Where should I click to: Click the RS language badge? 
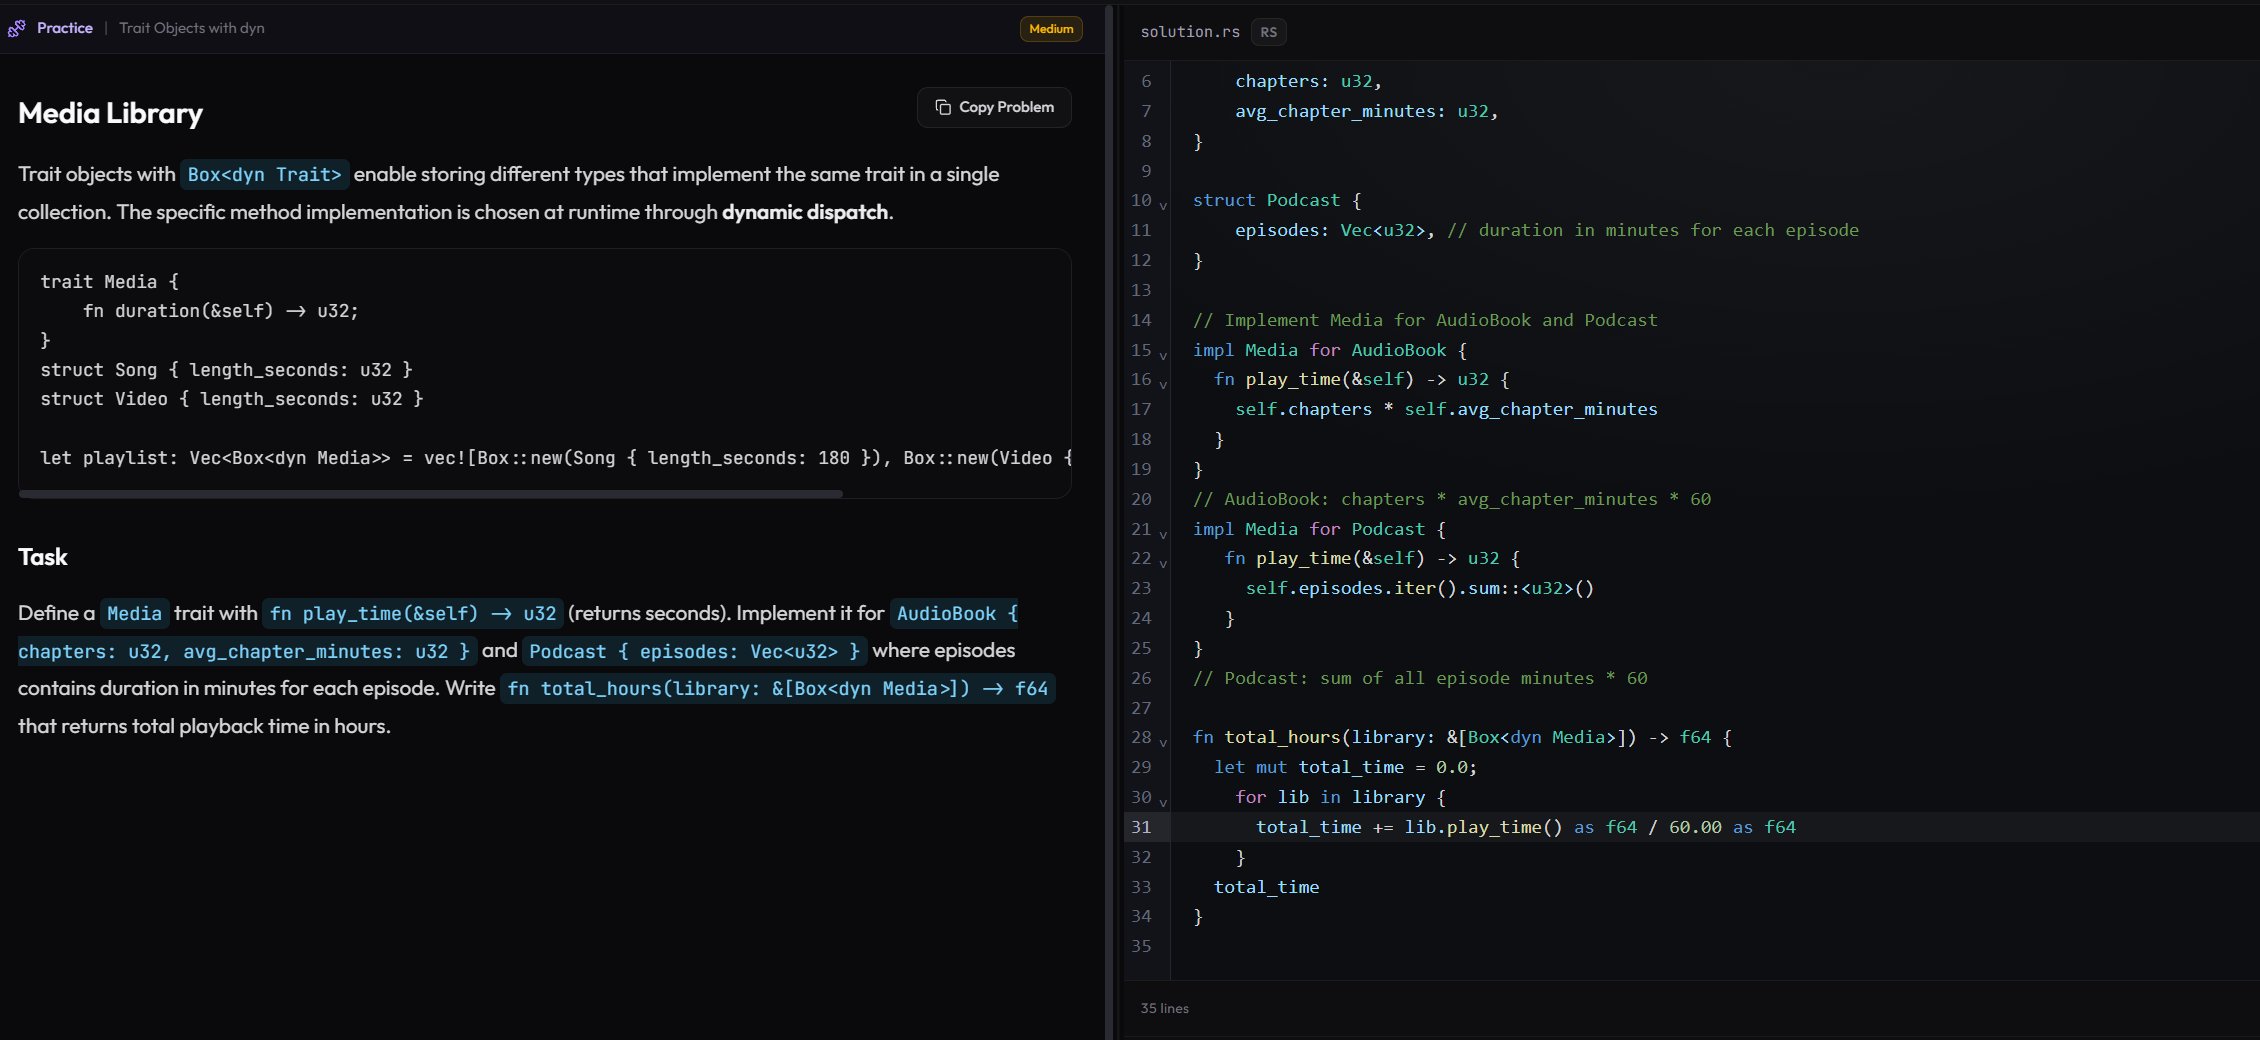pyautogui.click(x=1268, y=32)
